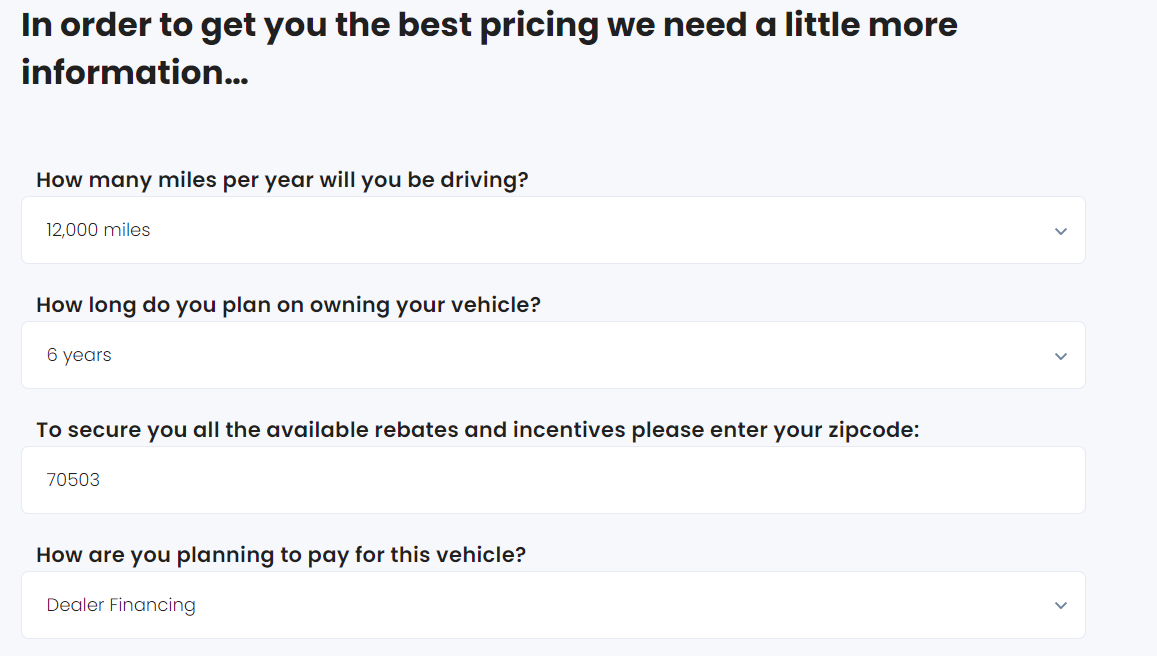
Task: Click the "How long do you plan" label
Action: coord(288,305)
